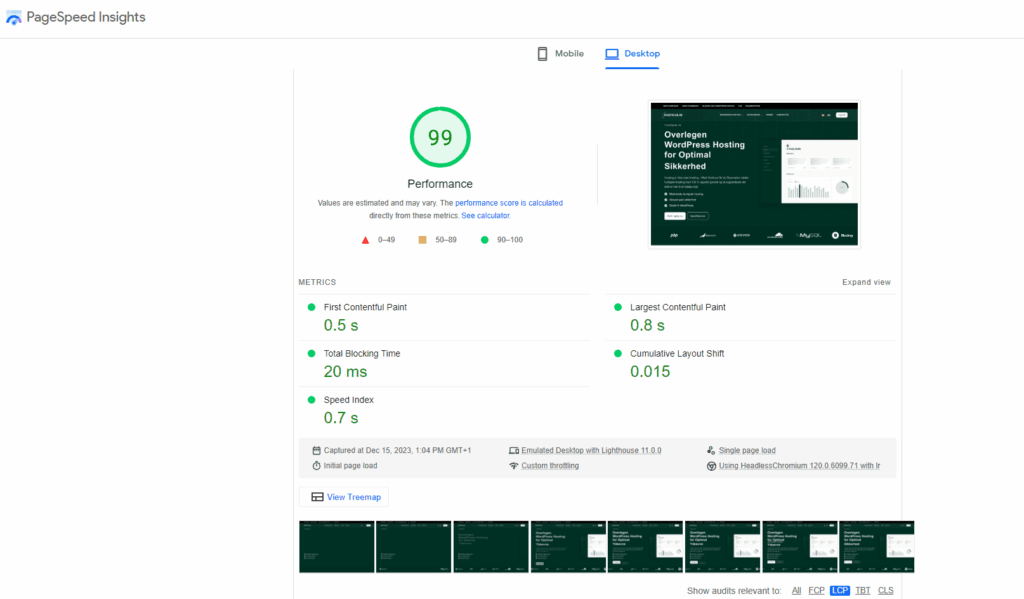
Task: Click the icon next to Single page load
Action: [709, 450]
